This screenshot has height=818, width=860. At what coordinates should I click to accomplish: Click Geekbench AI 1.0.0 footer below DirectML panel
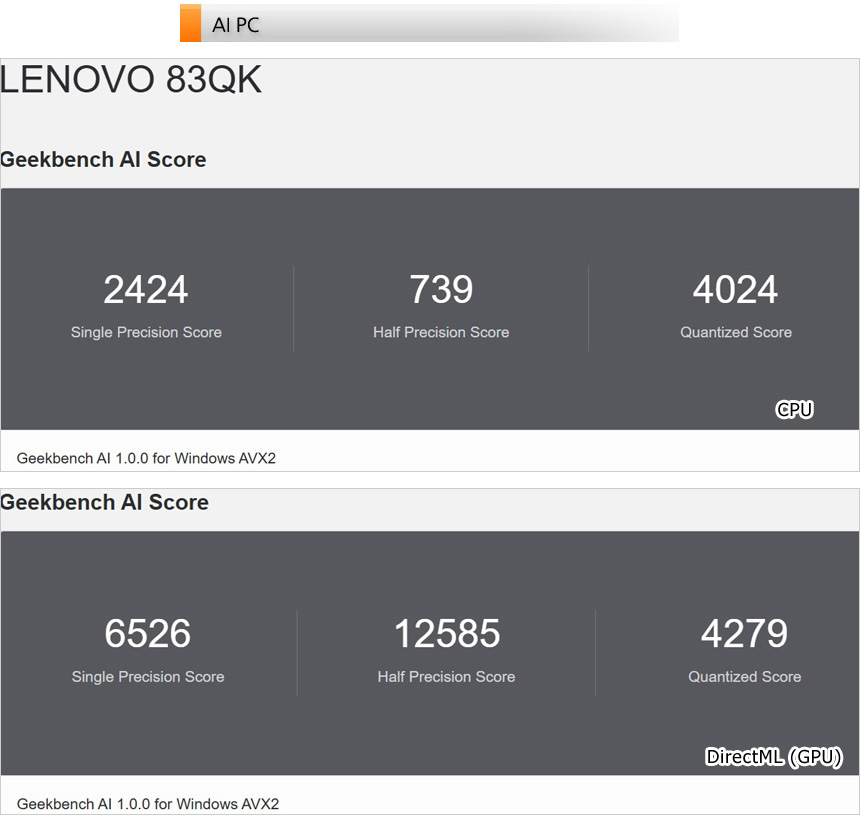click(x=148, y=803)
